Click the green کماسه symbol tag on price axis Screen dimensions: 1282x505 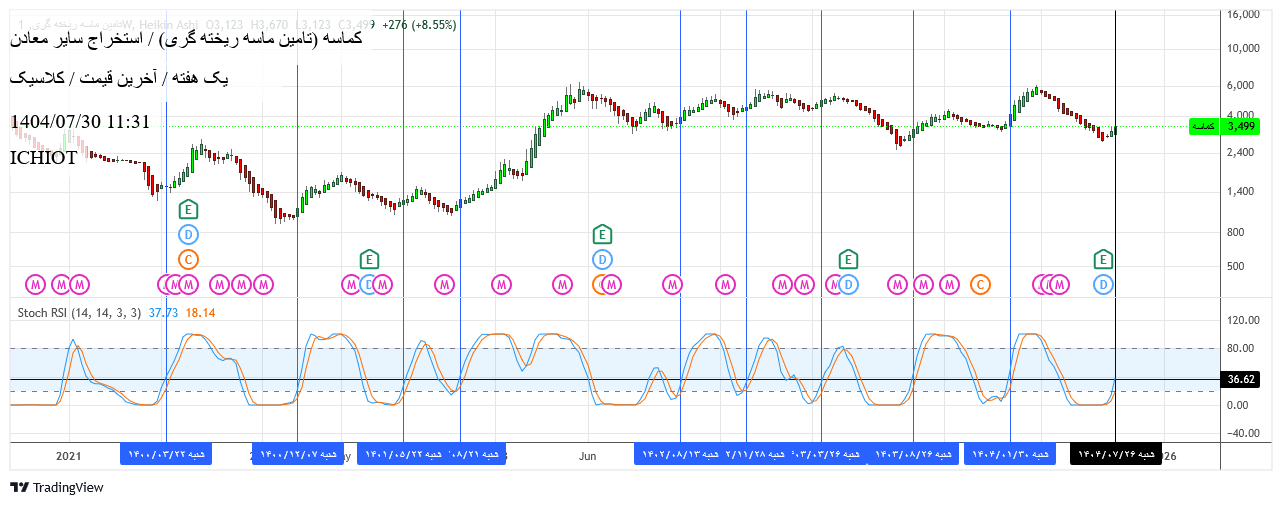[1205, 126]
